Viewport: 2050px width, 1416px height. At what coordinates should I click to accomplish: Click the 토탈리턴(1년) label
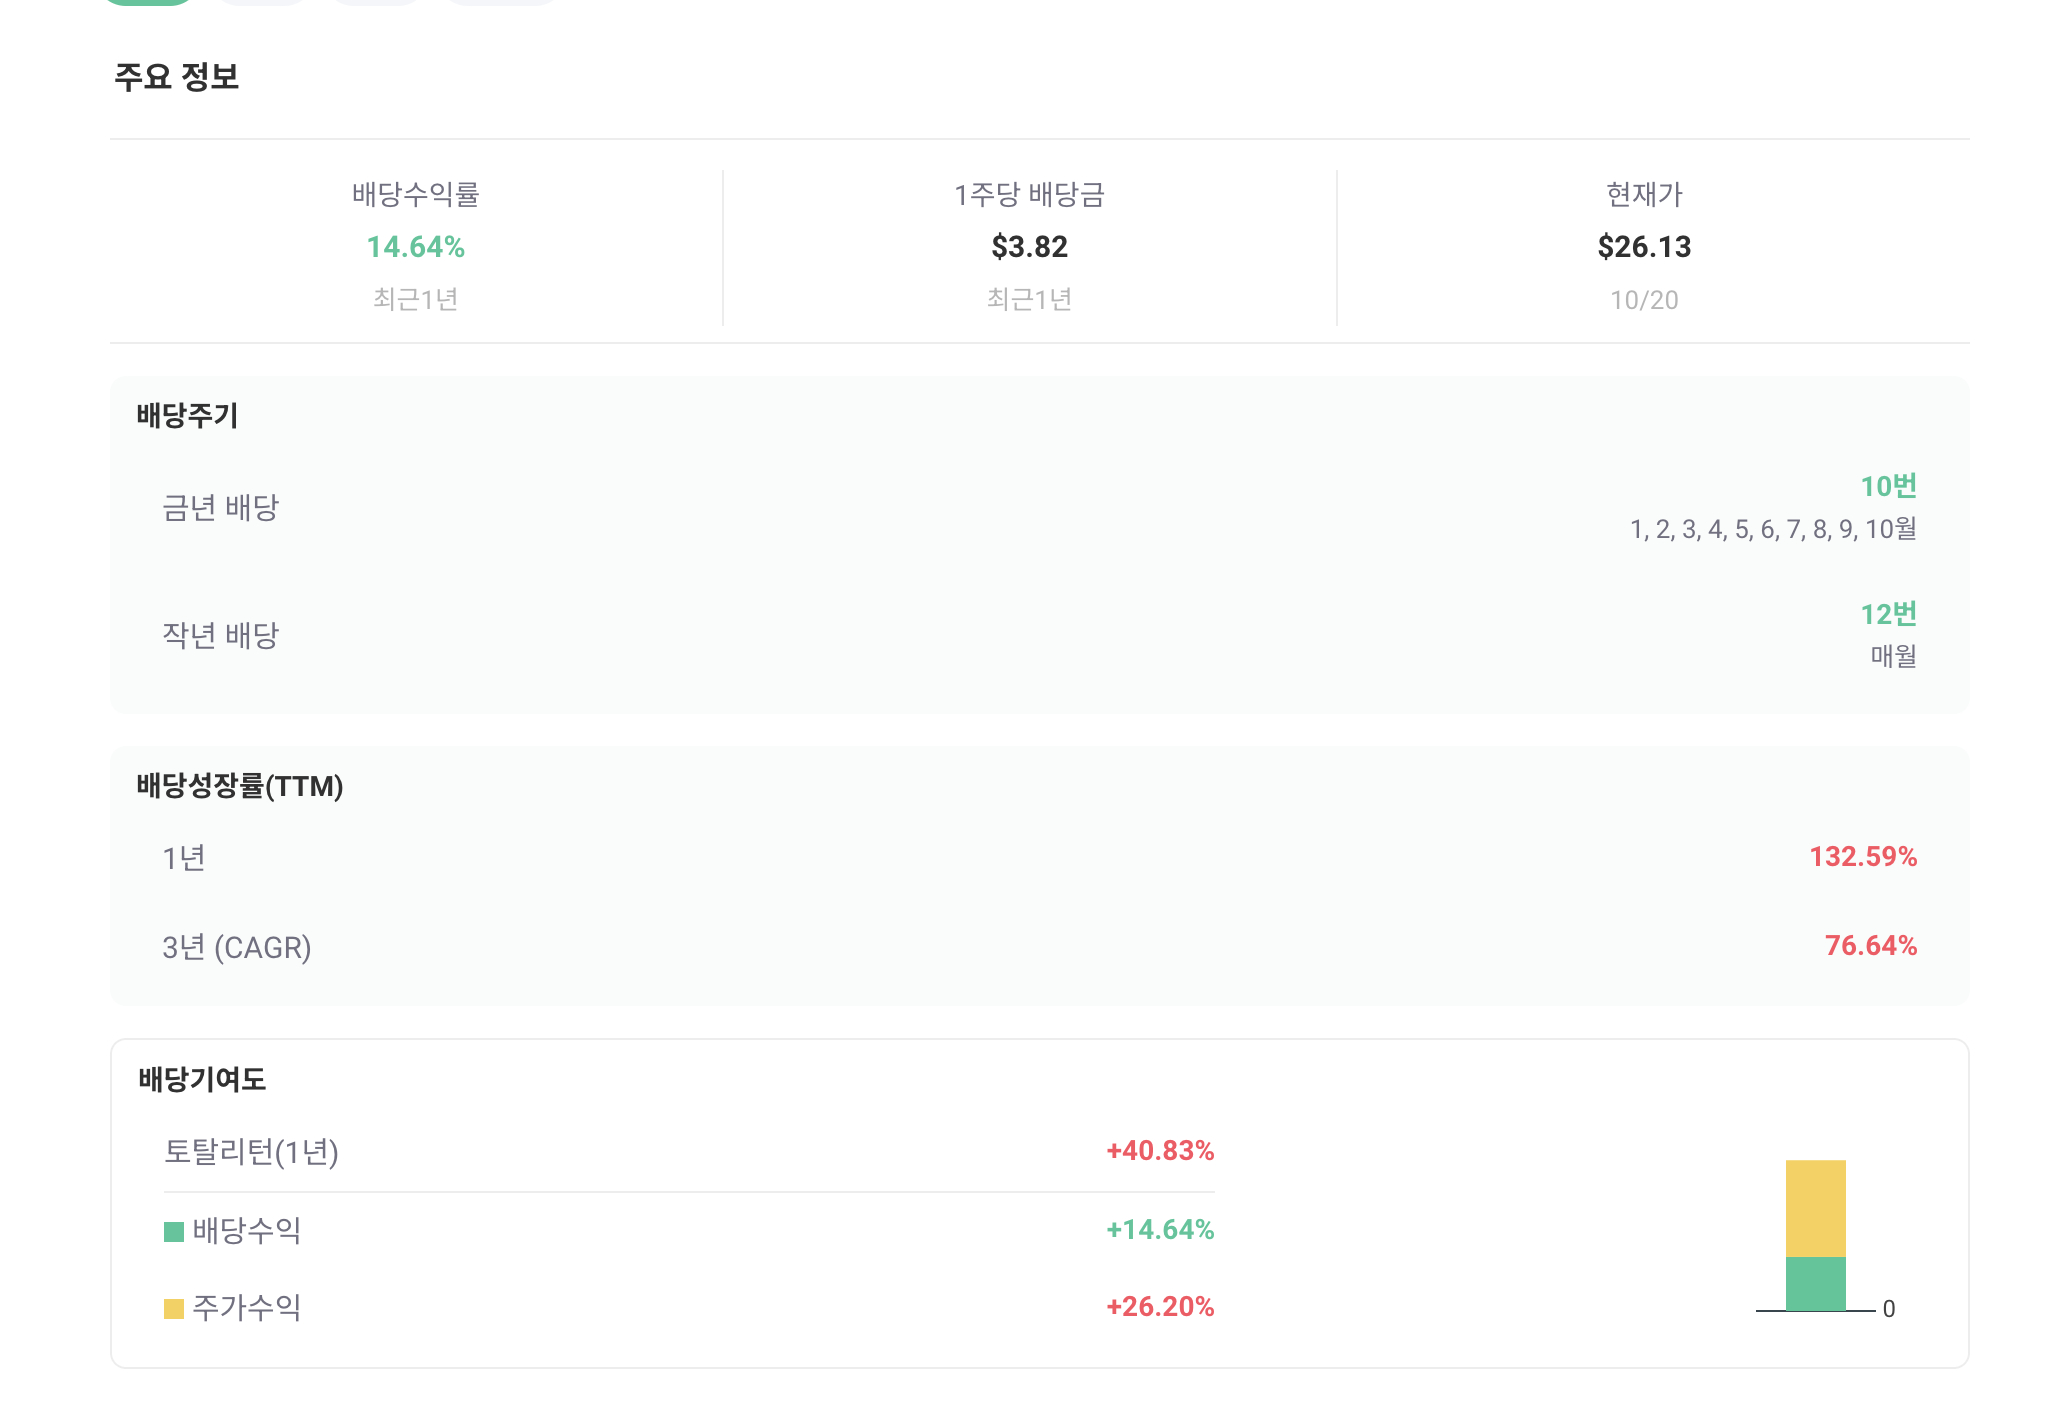click(x=251, y=1152)
